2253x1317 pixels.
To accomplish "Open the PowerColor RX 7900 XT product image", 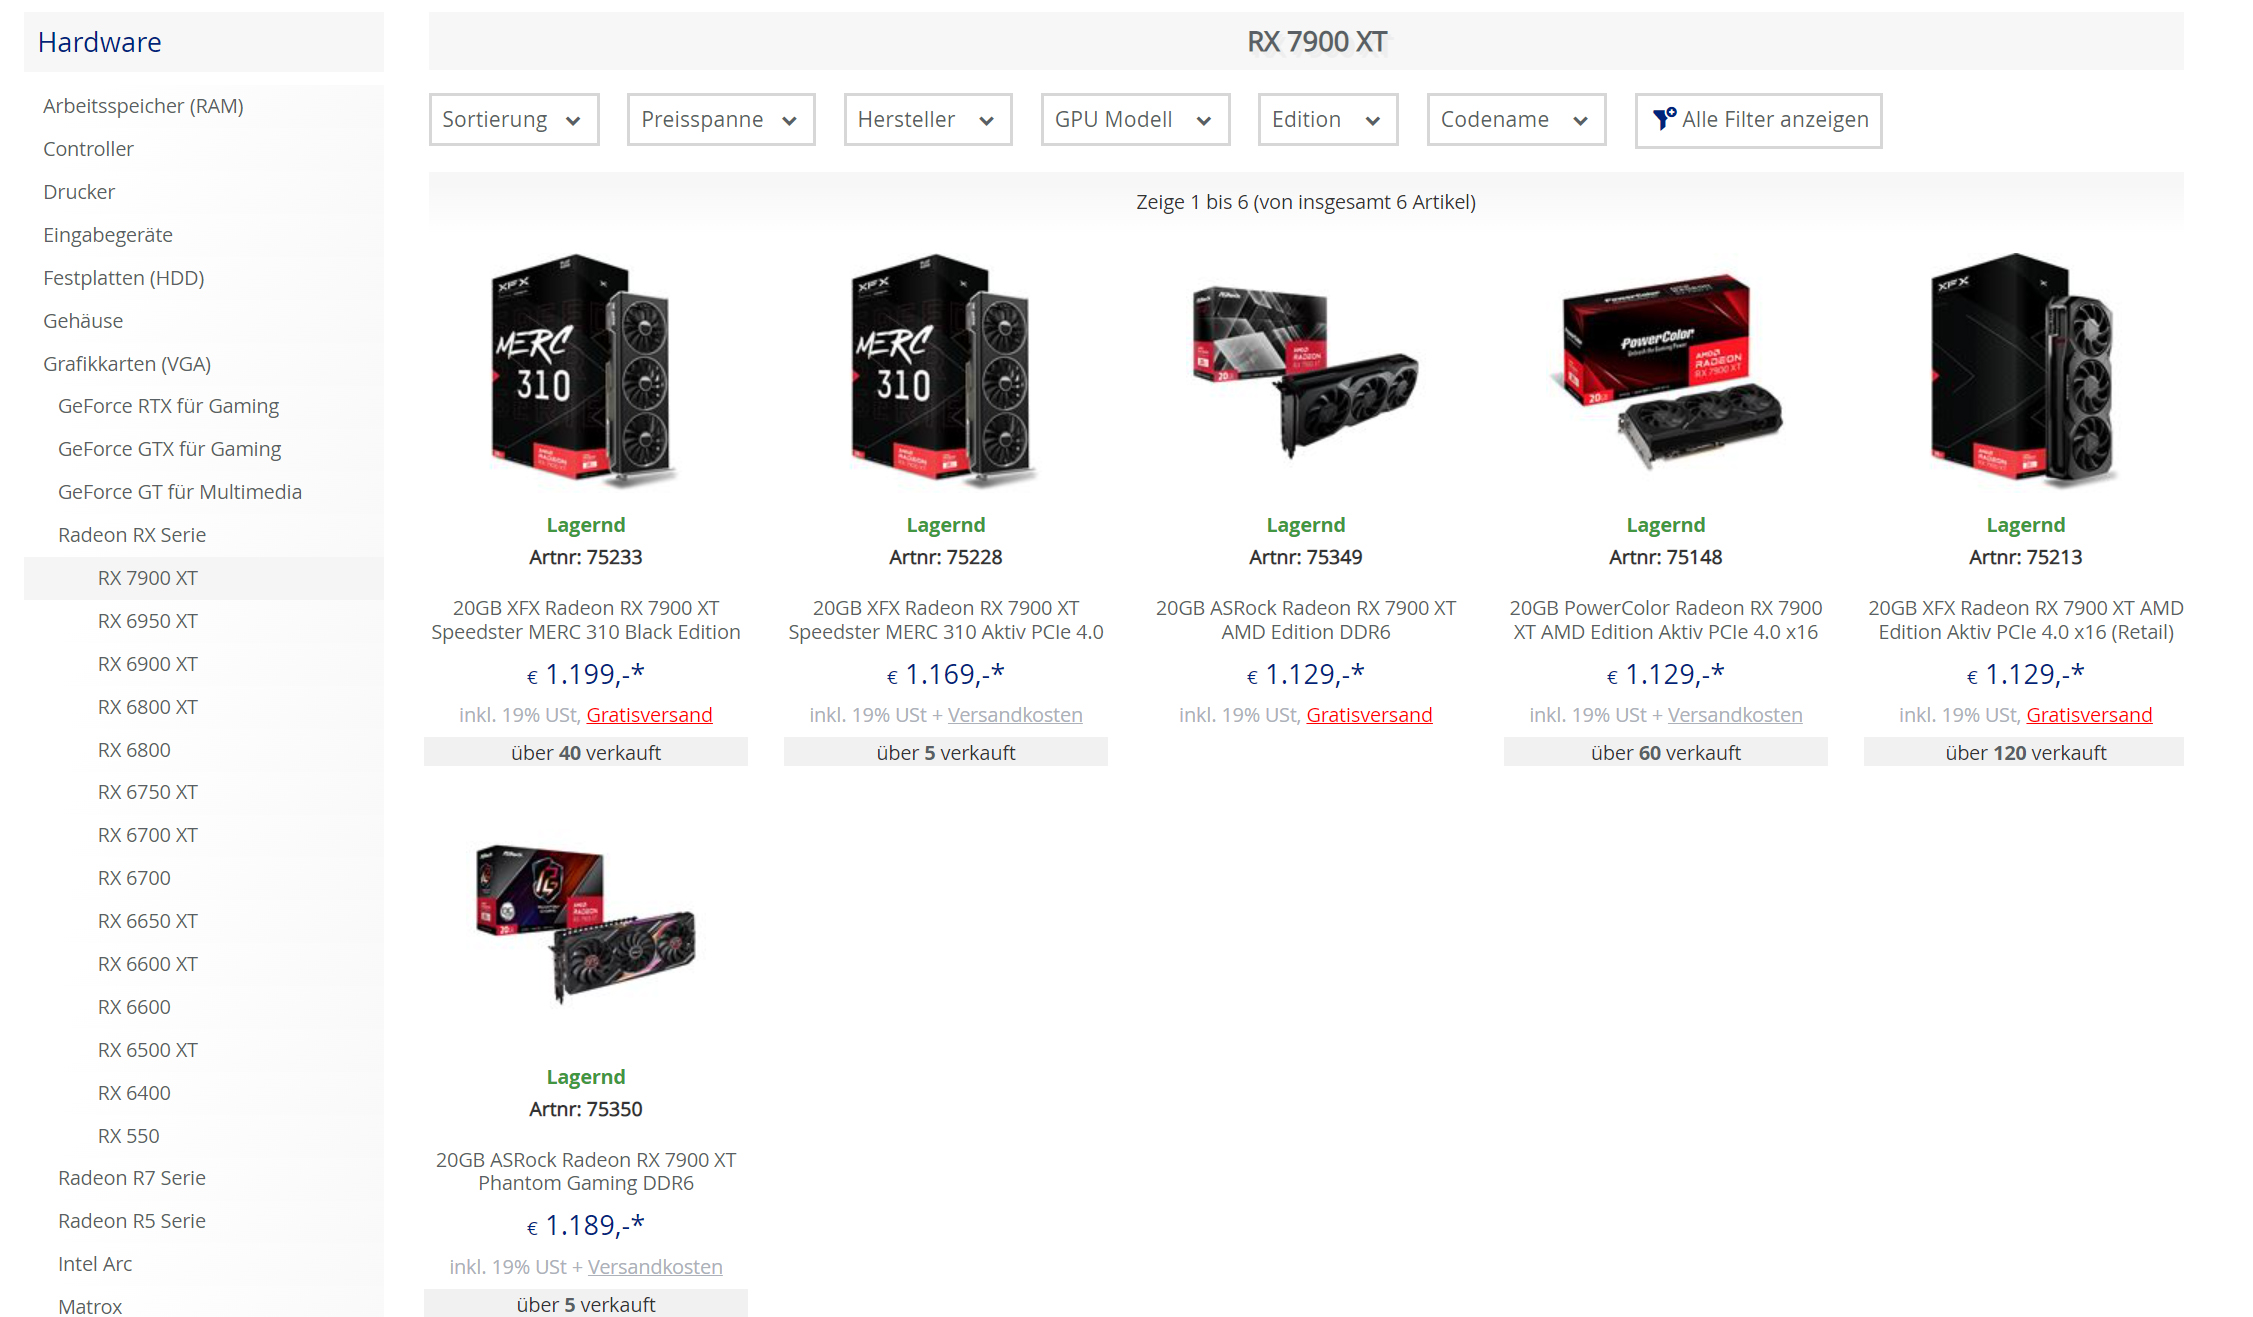I will tap(1665, 371).
